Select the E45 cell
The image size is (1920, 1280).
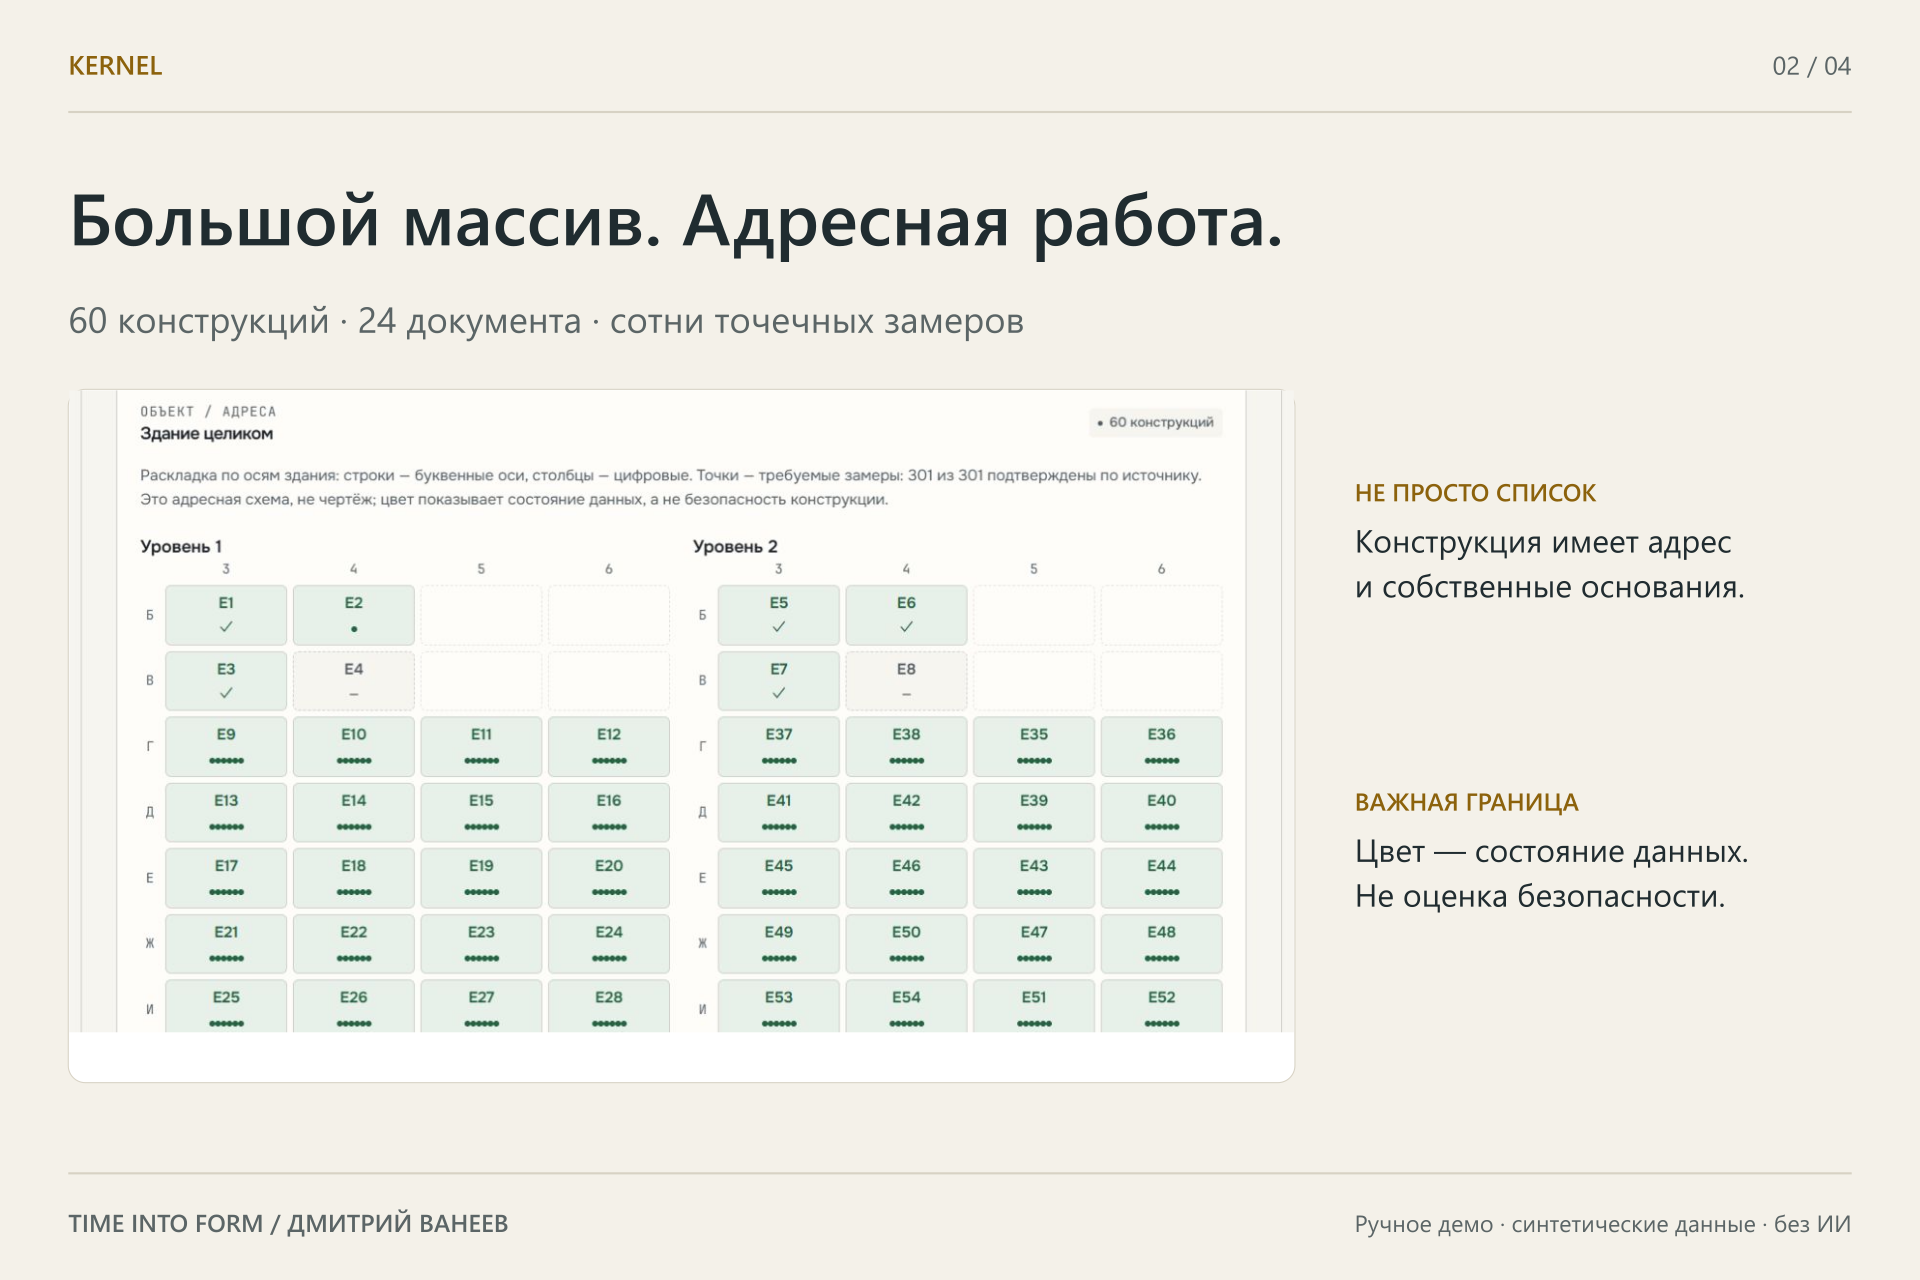click(x=779, y=878)
